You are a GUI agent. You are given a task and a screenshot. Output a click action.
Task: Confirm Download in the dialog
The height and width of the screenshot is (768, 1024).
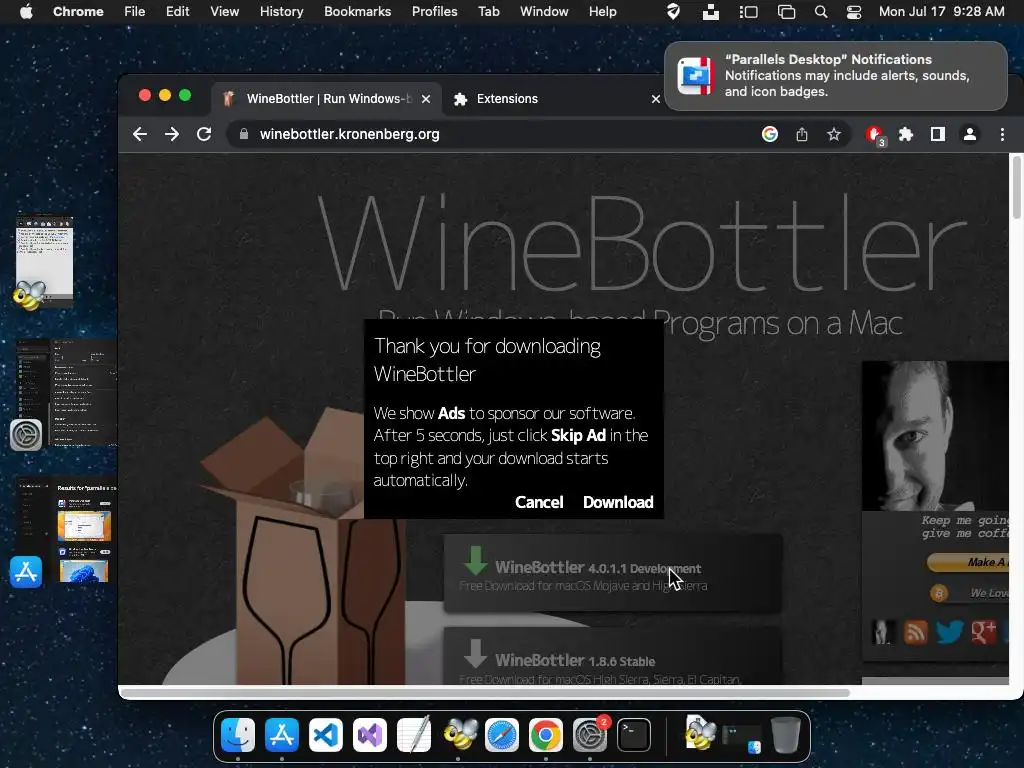click(x=618, y=502)
